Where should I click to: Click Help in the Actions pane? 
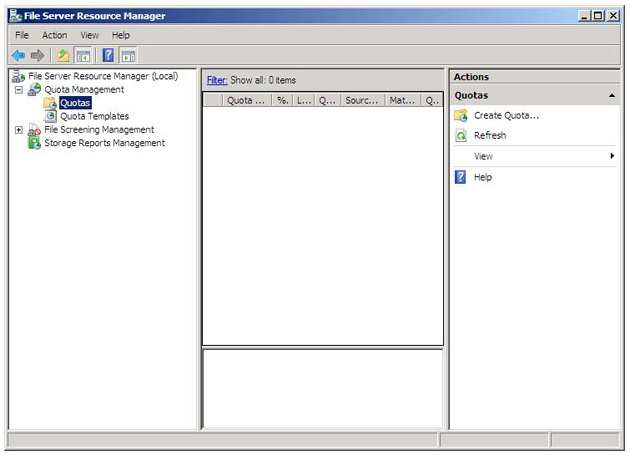(x=483, y=177)
